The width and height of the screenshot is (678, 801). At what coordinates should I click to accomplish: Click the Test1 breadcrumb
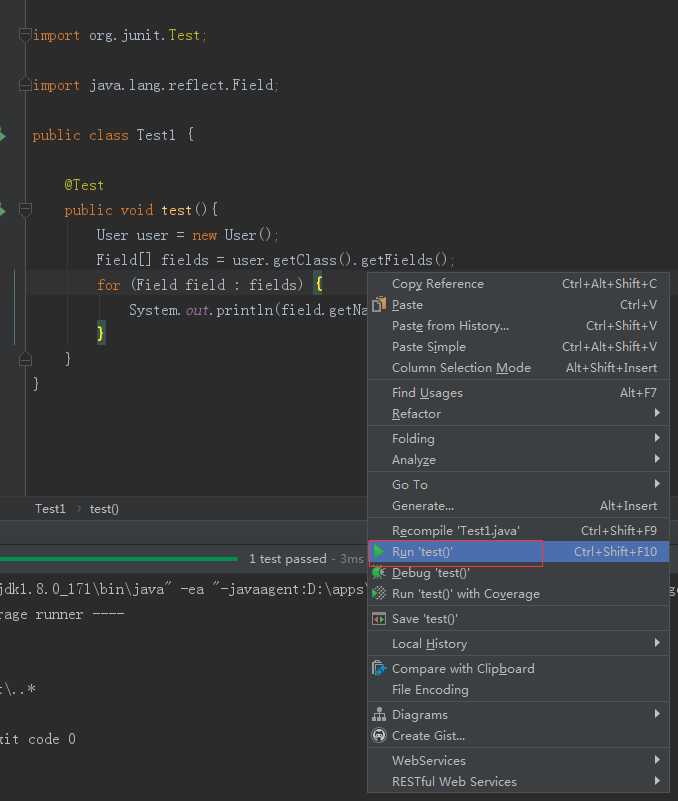[x=50, y=509]
